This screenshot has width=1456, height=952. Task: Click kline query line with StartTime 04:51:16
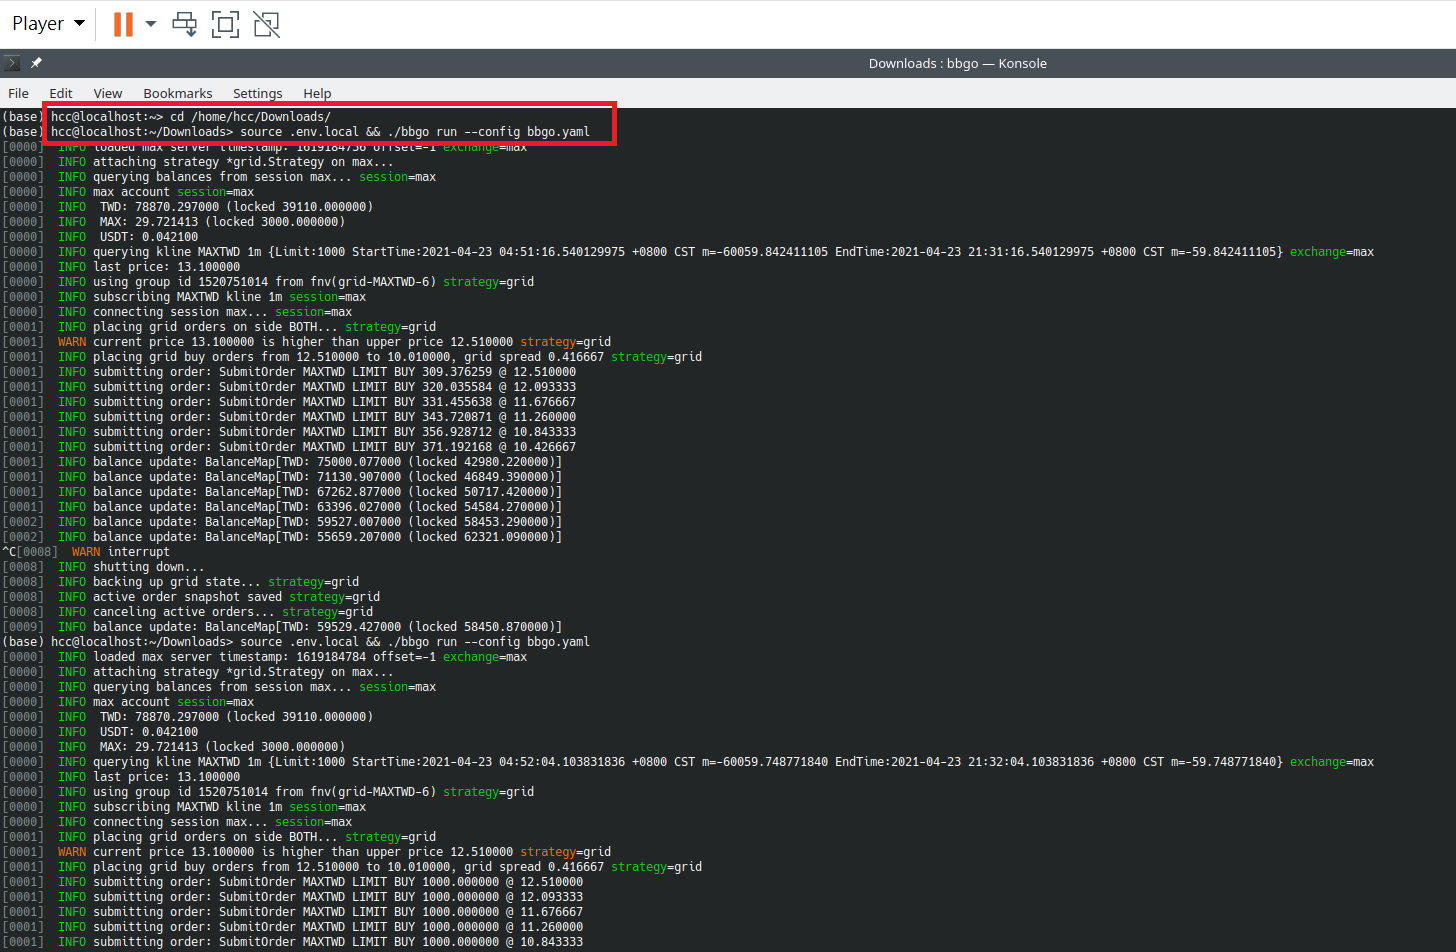tap(688, 252)
